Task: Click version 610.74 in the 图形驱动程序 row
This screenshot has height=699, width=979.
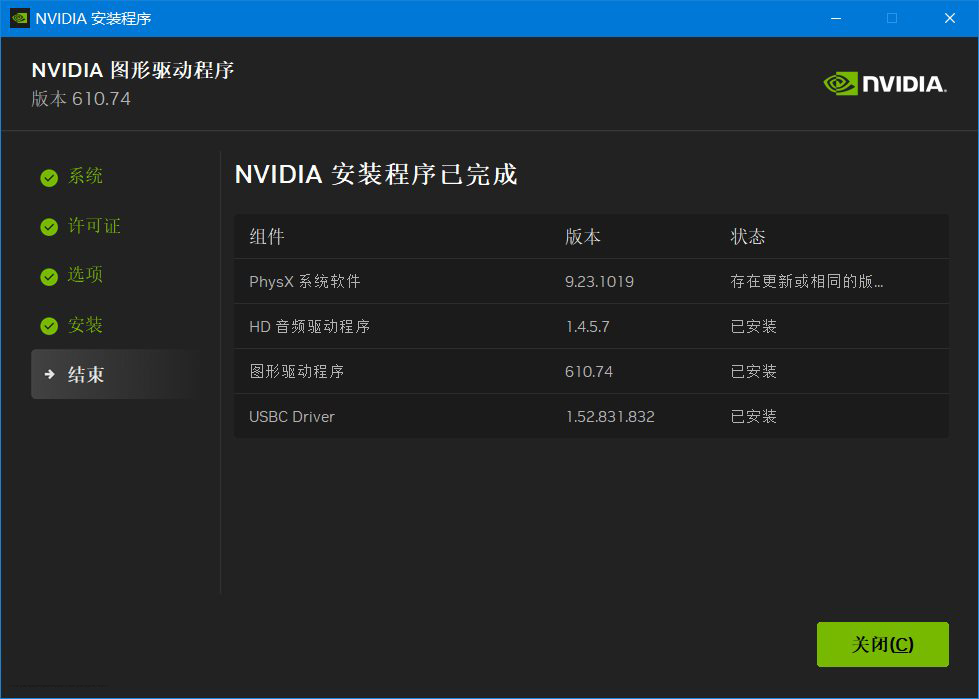Action: click(x=589, y=371)
